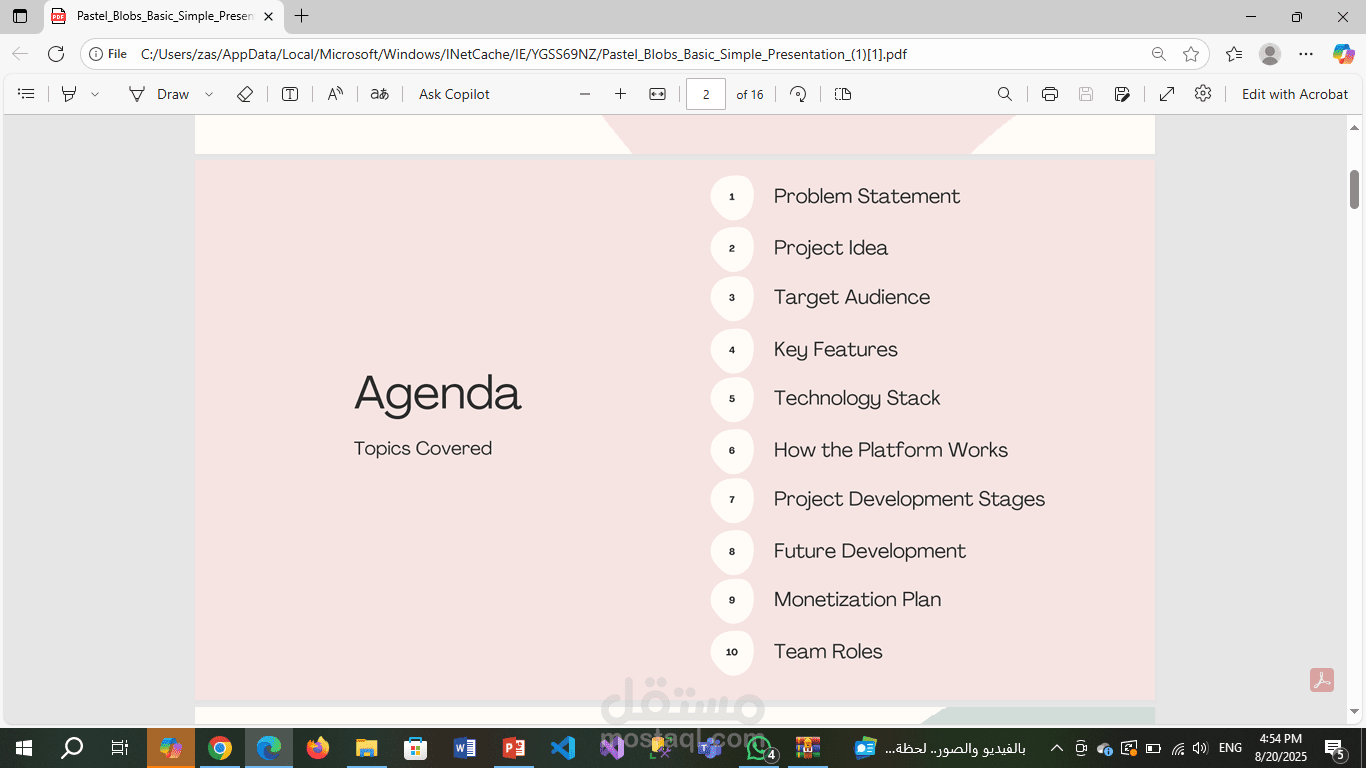Open the Windows Start menu
The image size is (1366, 768).
24,748
